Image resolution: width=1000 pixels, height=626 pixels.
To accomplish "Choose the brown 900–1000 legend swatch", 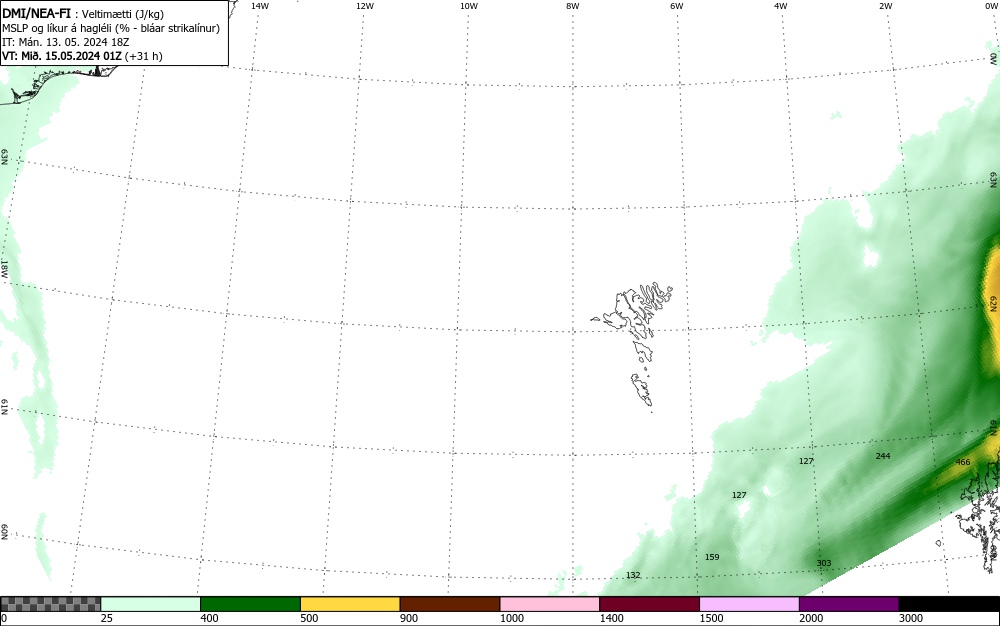I will 450,604.
